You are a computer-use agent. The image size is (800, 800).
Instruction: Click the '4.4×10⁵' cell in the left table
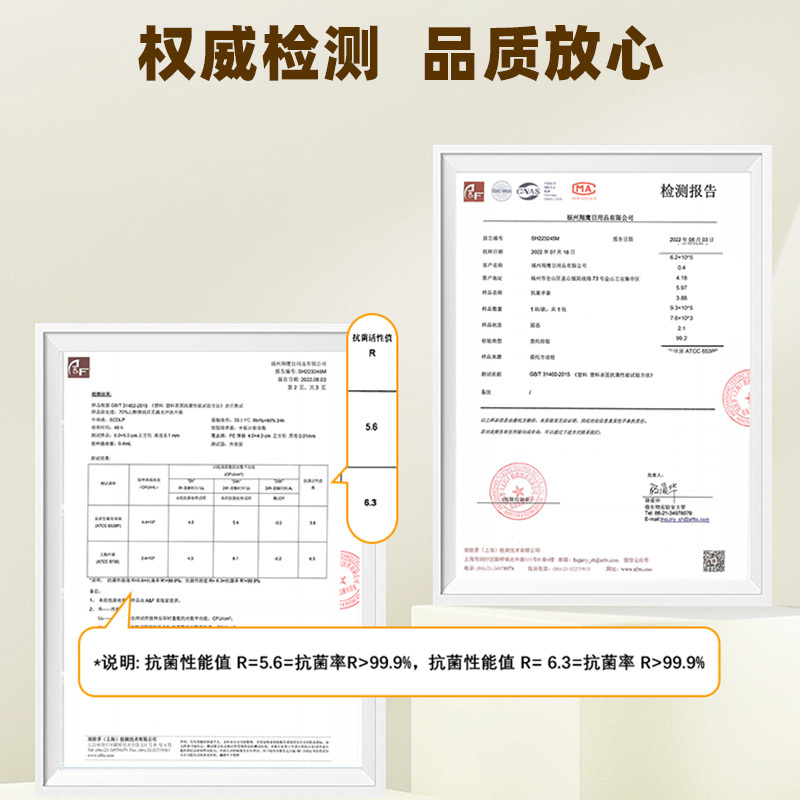pos(148,522)
